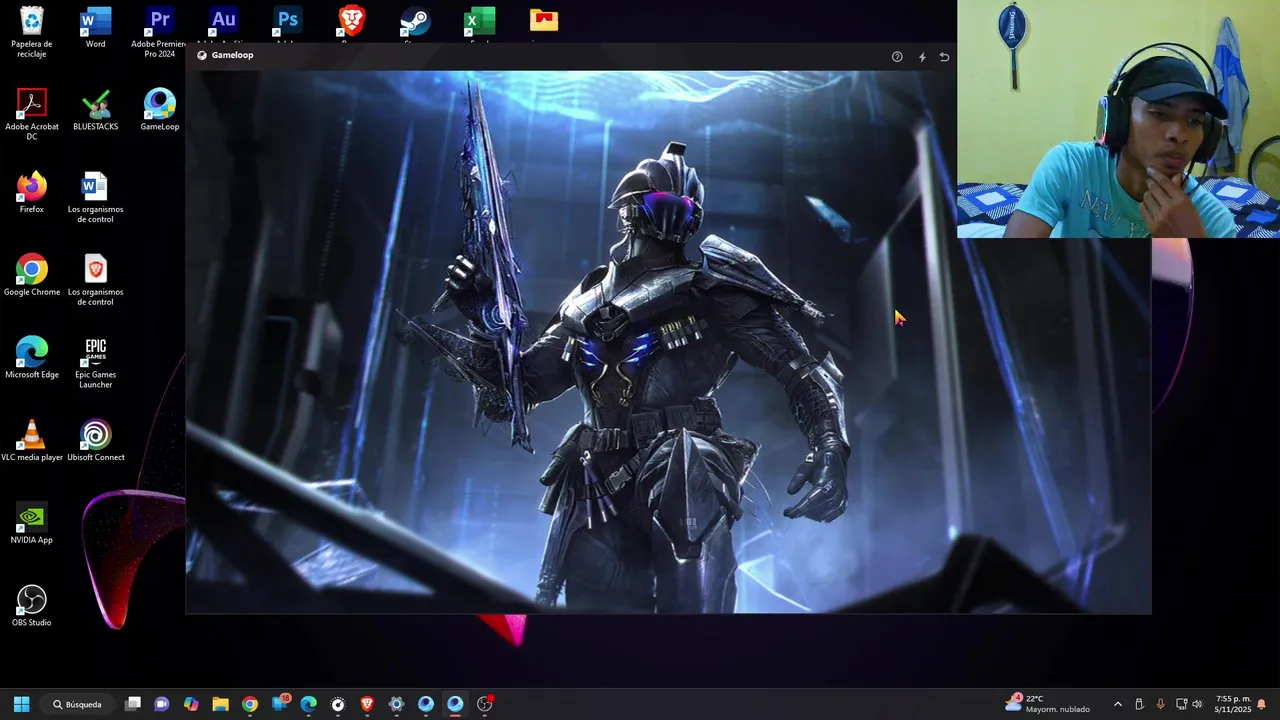Select the Steam desktop shortcut

[x=415, y=24]
